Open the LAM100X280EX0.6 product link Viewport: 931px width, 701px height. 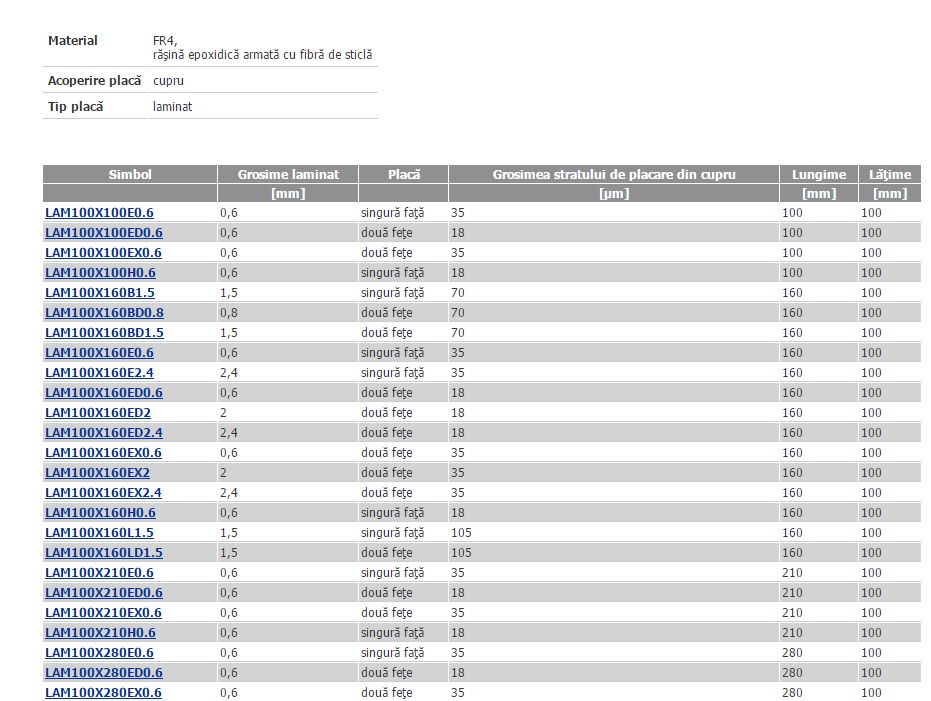[103, 693]
